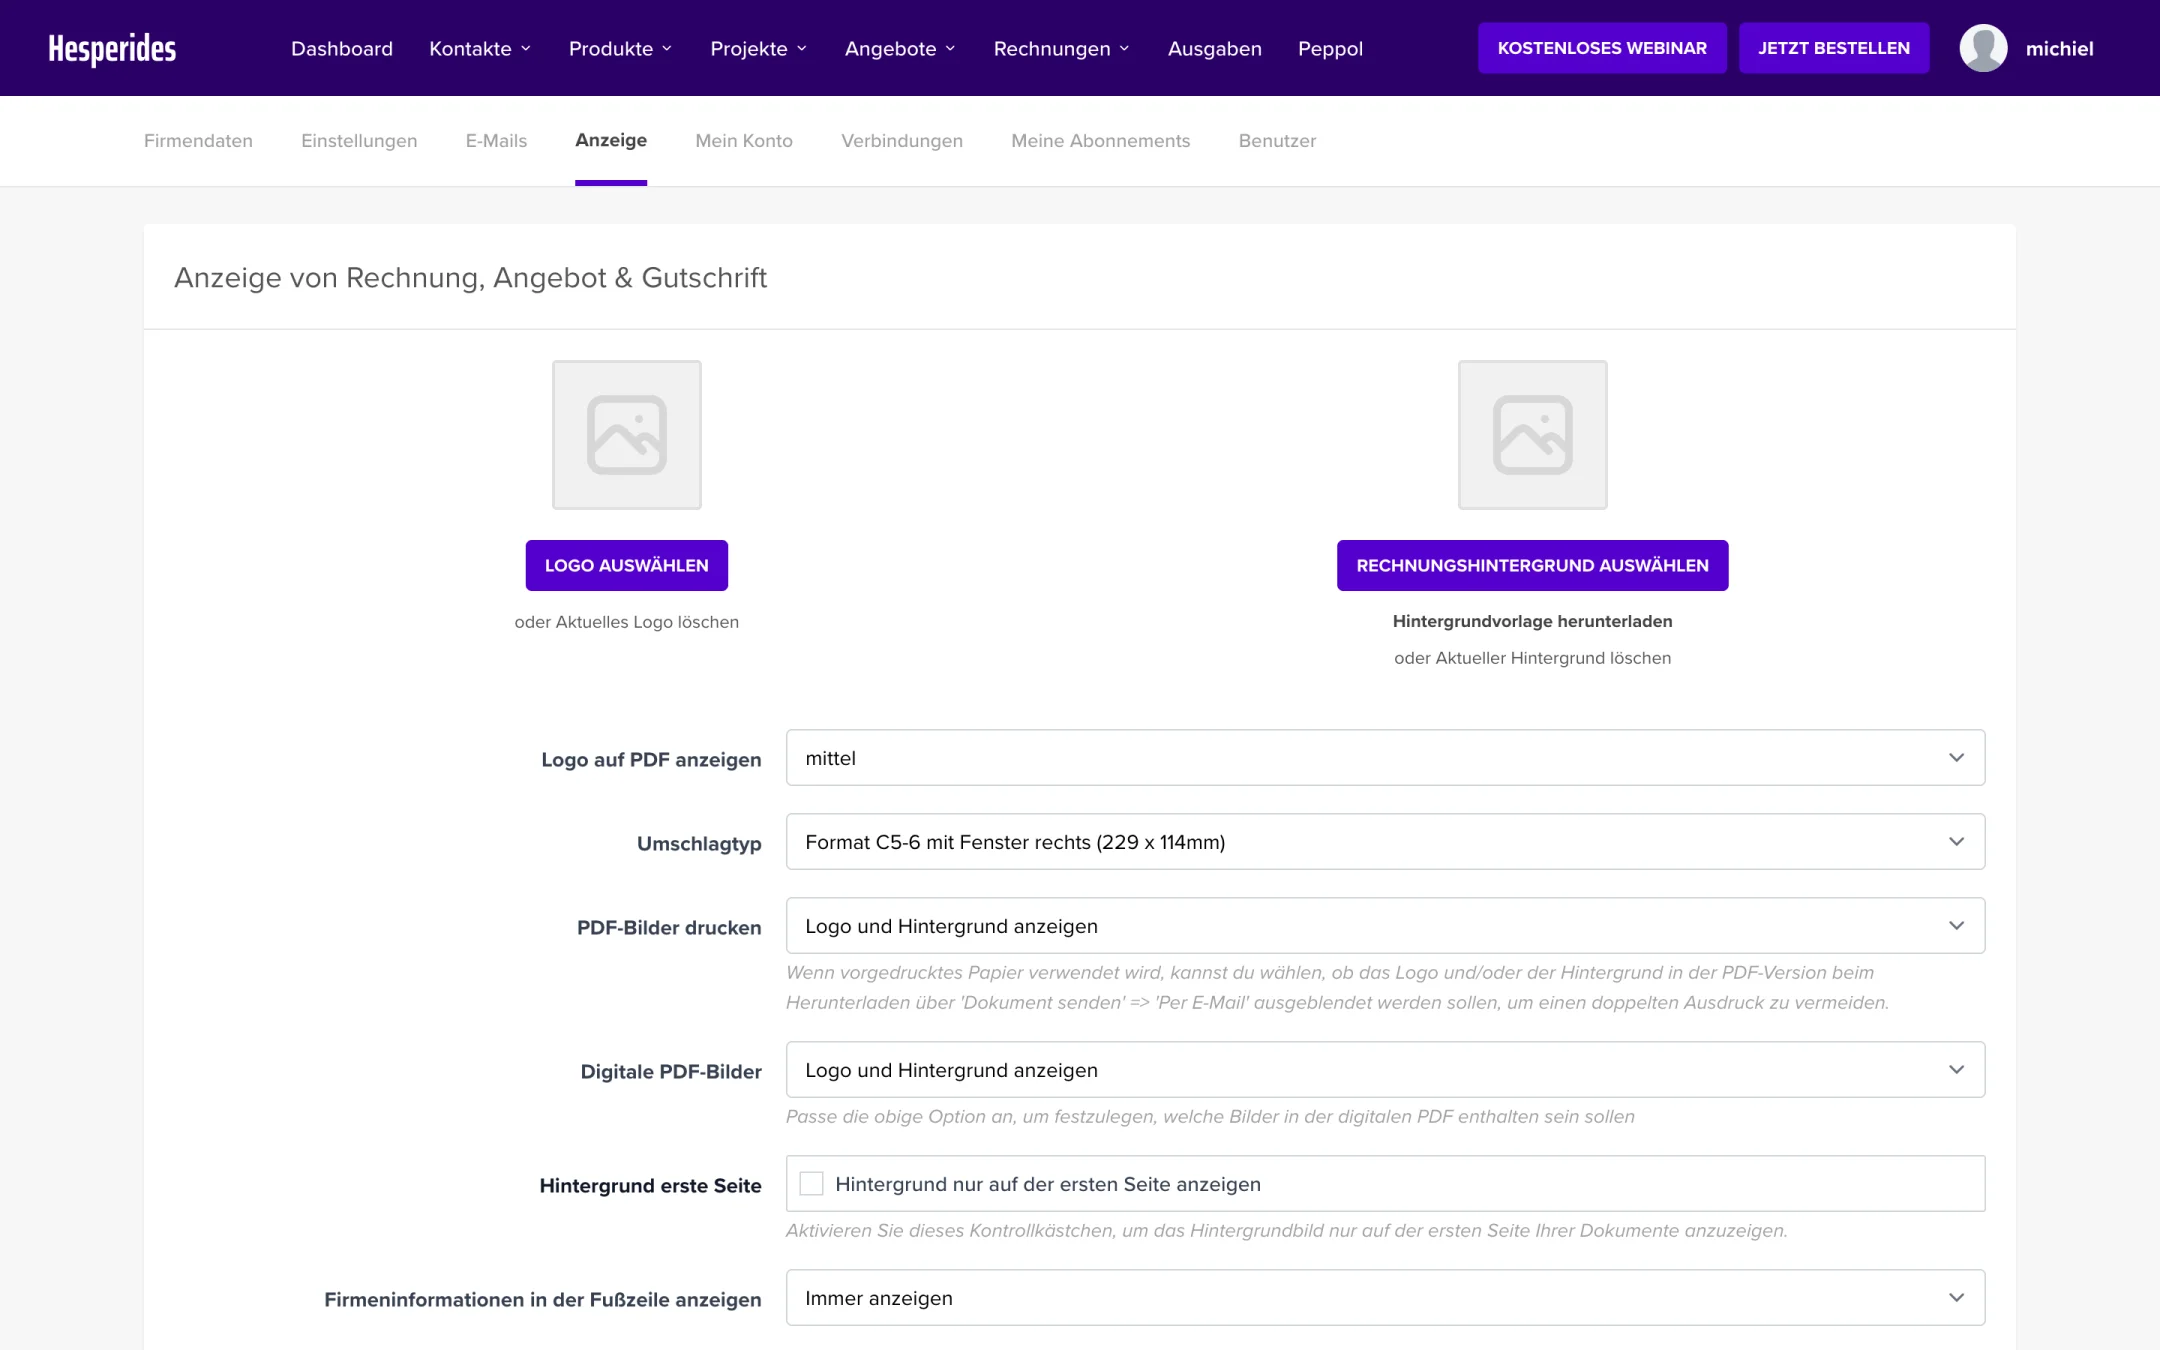Open the Projekte menu
This screenshot has height=1350, width=2160.
tap(759, 48)
